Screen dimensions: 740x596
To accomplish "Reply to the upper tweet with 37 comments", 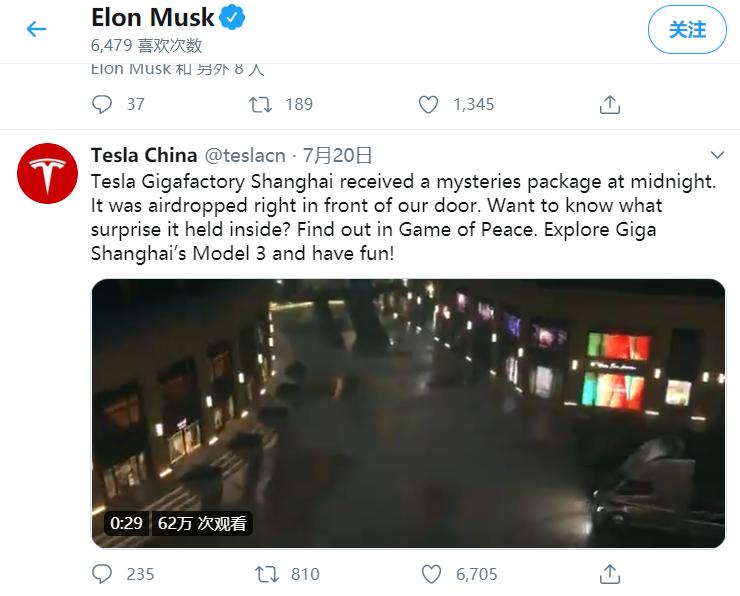I will coord(102,103).
